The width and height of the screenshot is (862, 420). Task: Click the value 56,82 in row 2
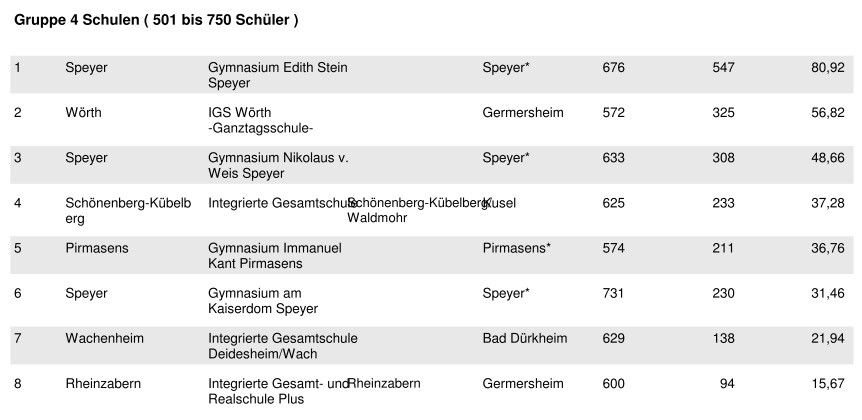click(827, 113)
